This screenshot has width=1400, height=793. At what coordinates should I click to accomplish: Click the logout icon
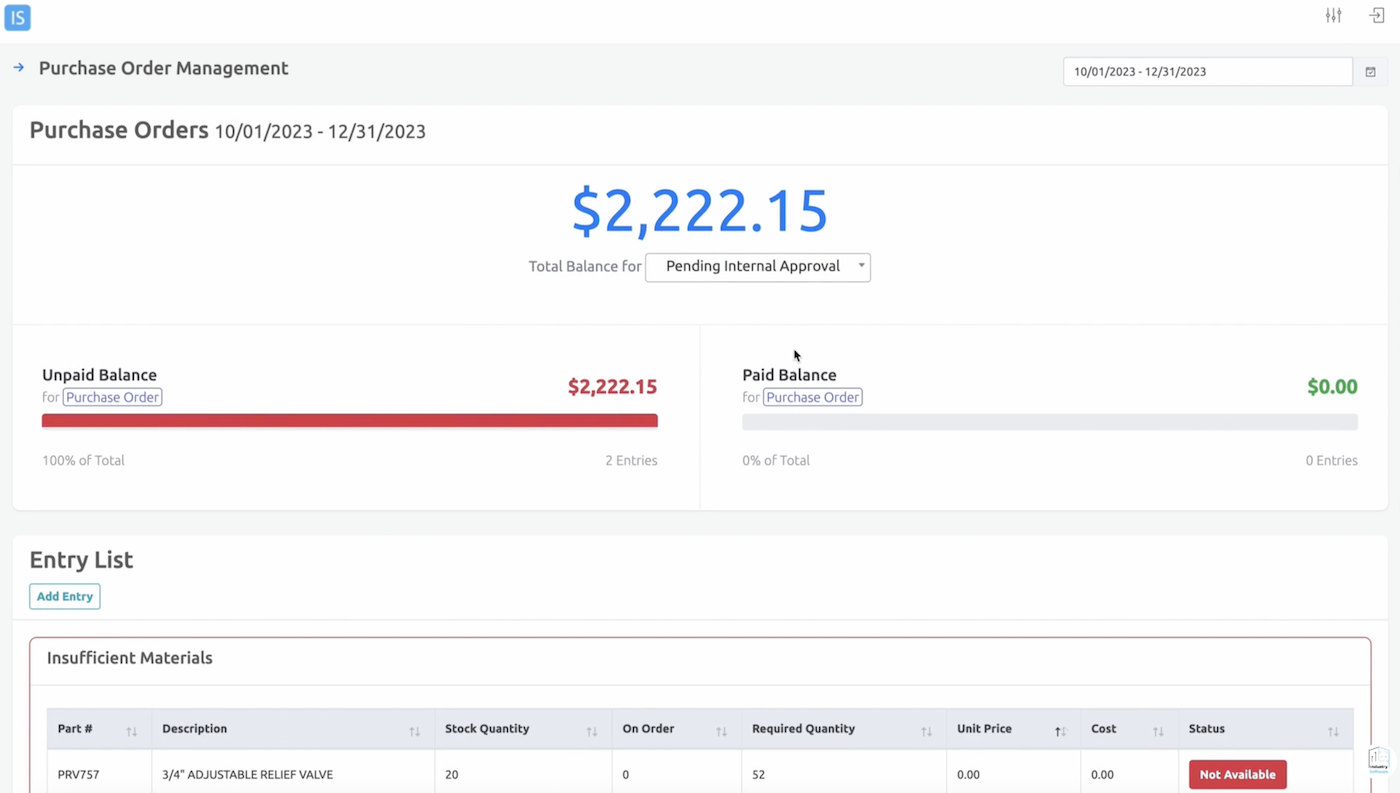1376,15
